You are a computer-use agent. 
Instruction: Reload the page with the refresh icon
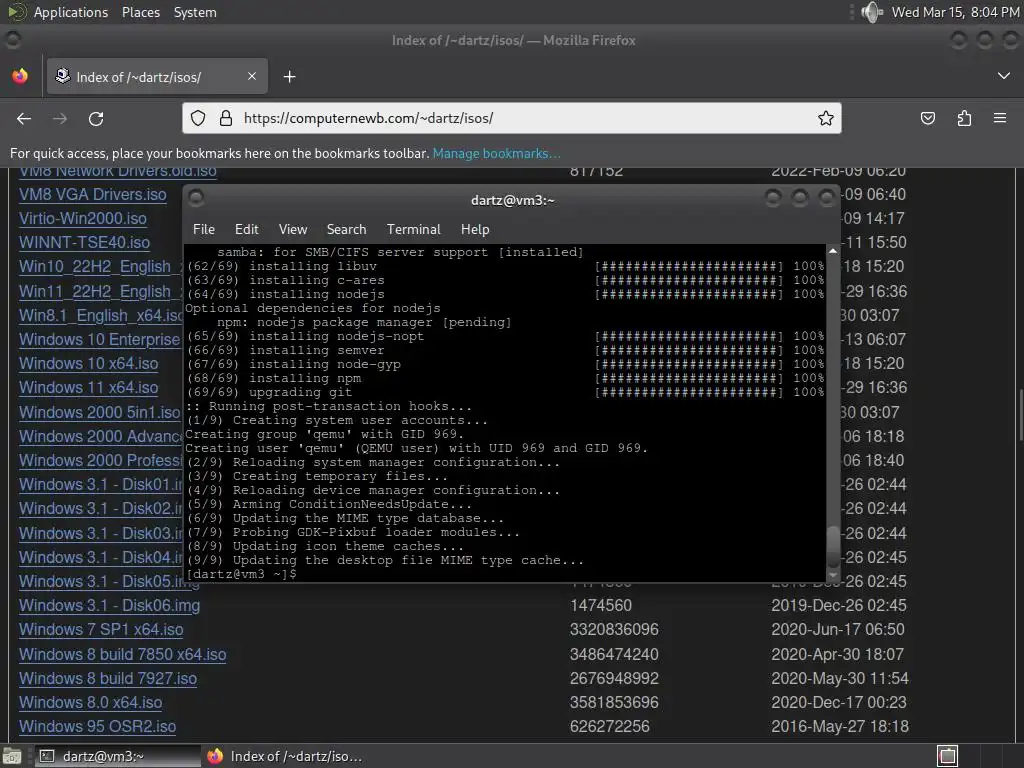[x=96, y=118]
